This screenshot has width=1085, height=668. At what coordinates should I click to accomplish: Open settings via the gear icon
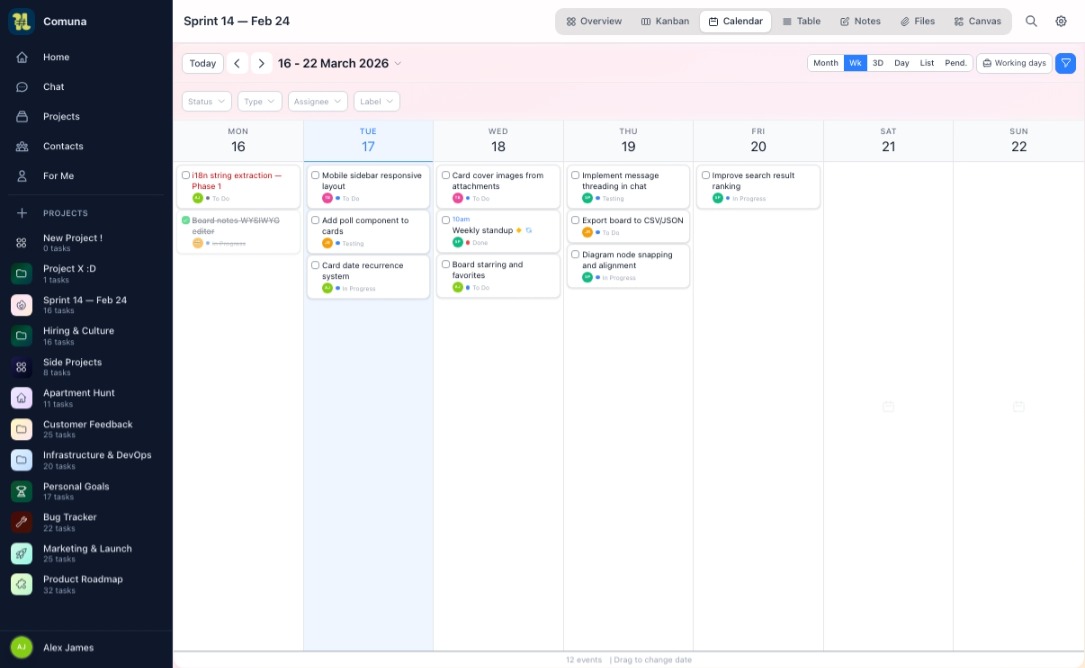(x=1061, y=21)
